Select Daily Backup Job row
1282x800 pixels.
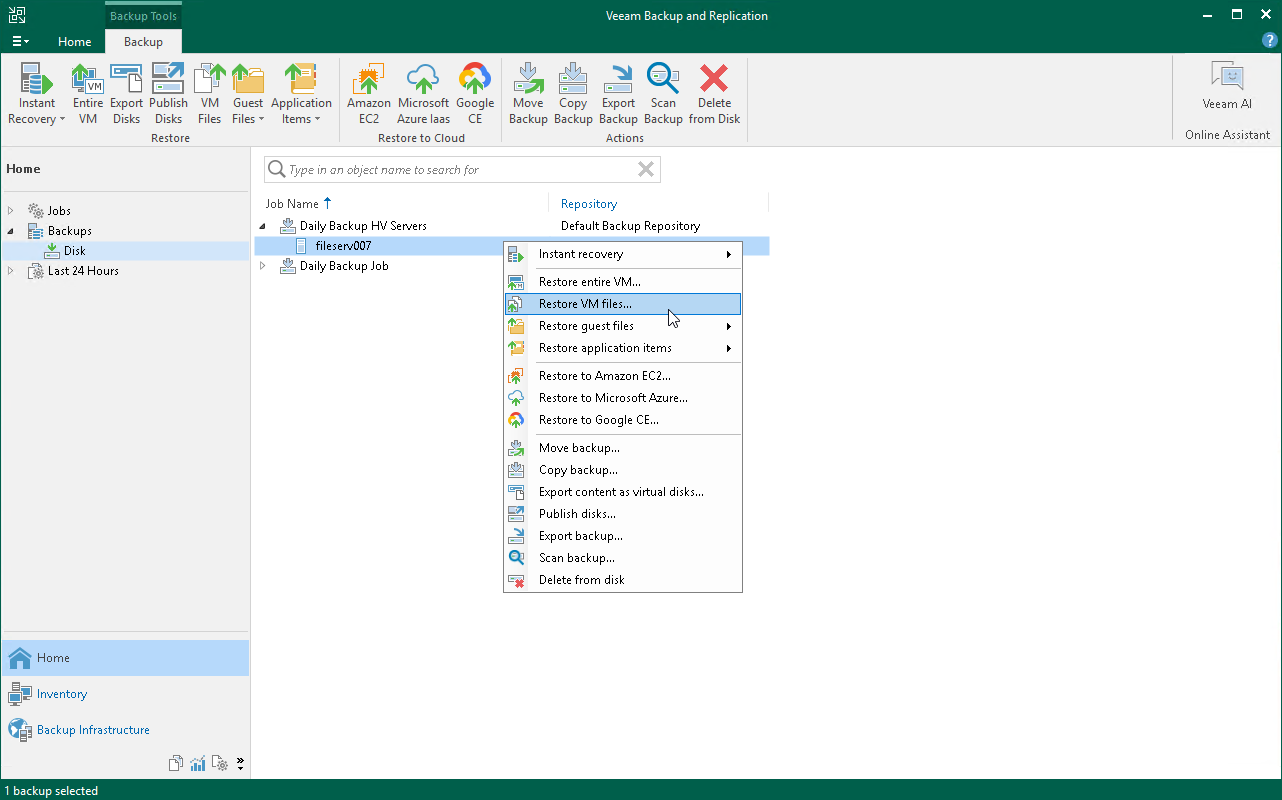(344, 266)
